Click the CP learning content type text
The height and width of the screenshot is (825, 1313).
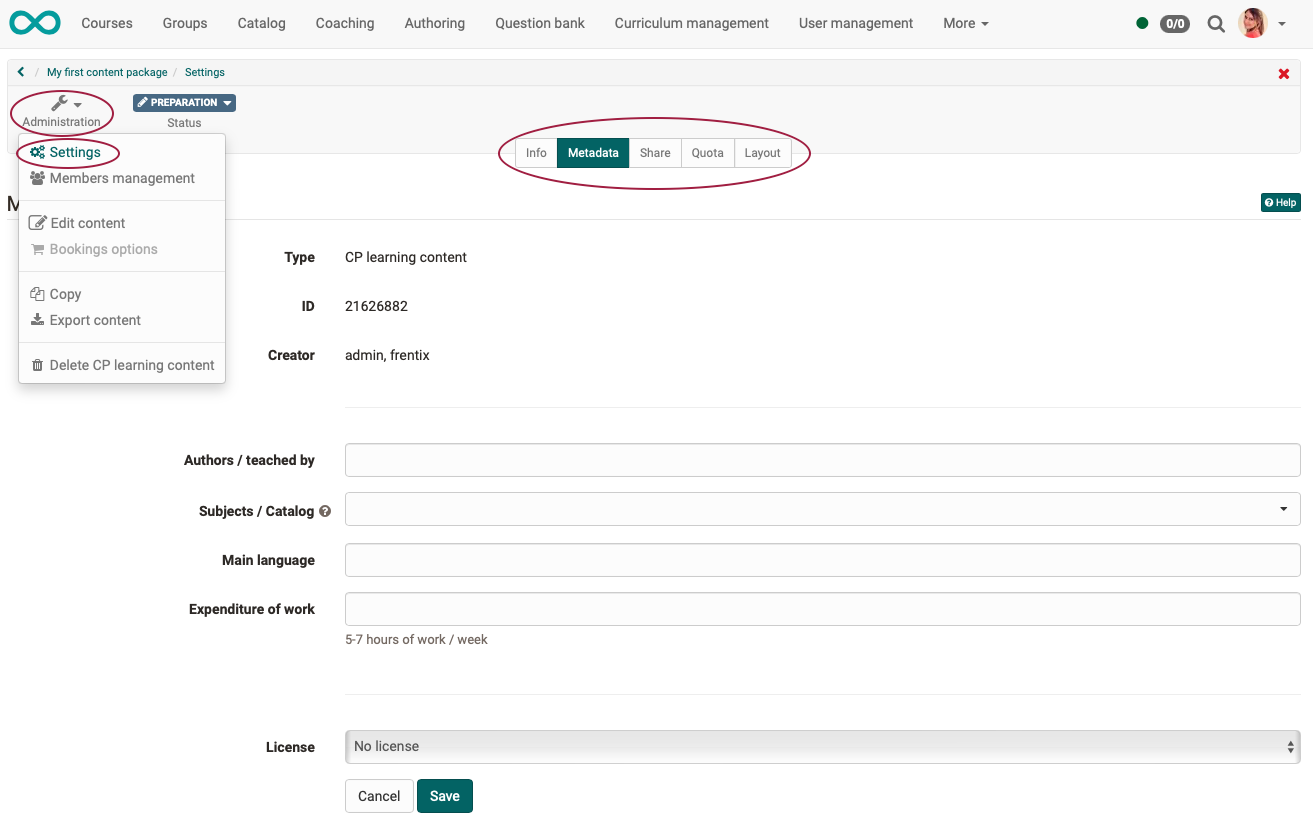pos(406,257)
